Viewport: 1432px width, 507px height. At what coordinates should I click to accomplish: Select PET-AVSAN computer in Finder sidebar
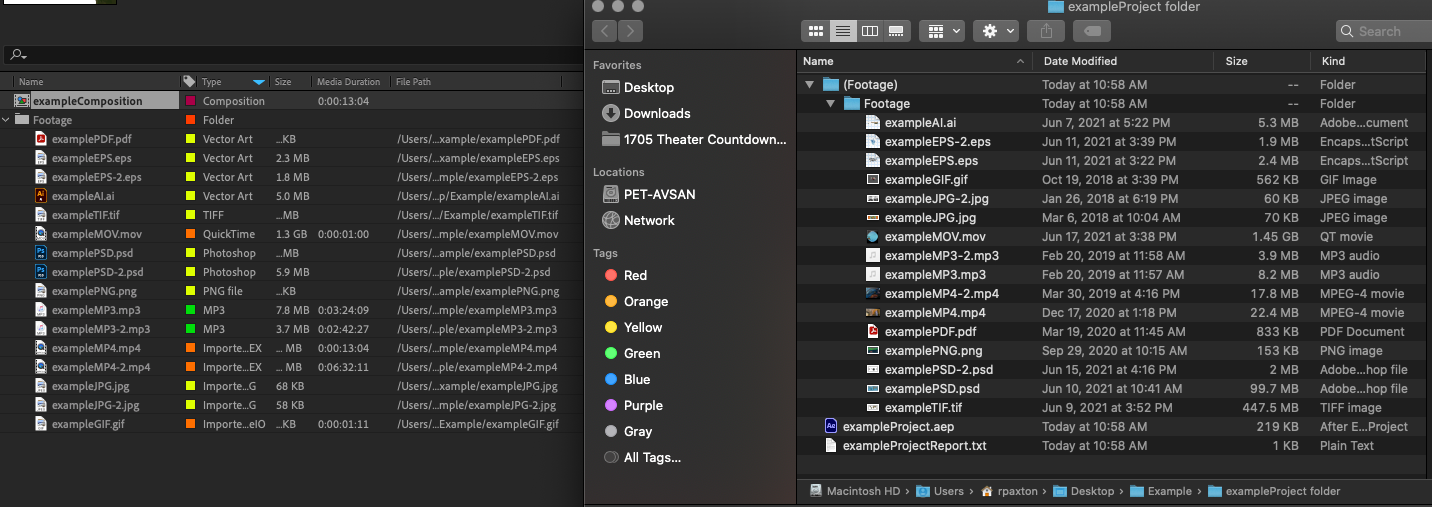tap(649, 194)
